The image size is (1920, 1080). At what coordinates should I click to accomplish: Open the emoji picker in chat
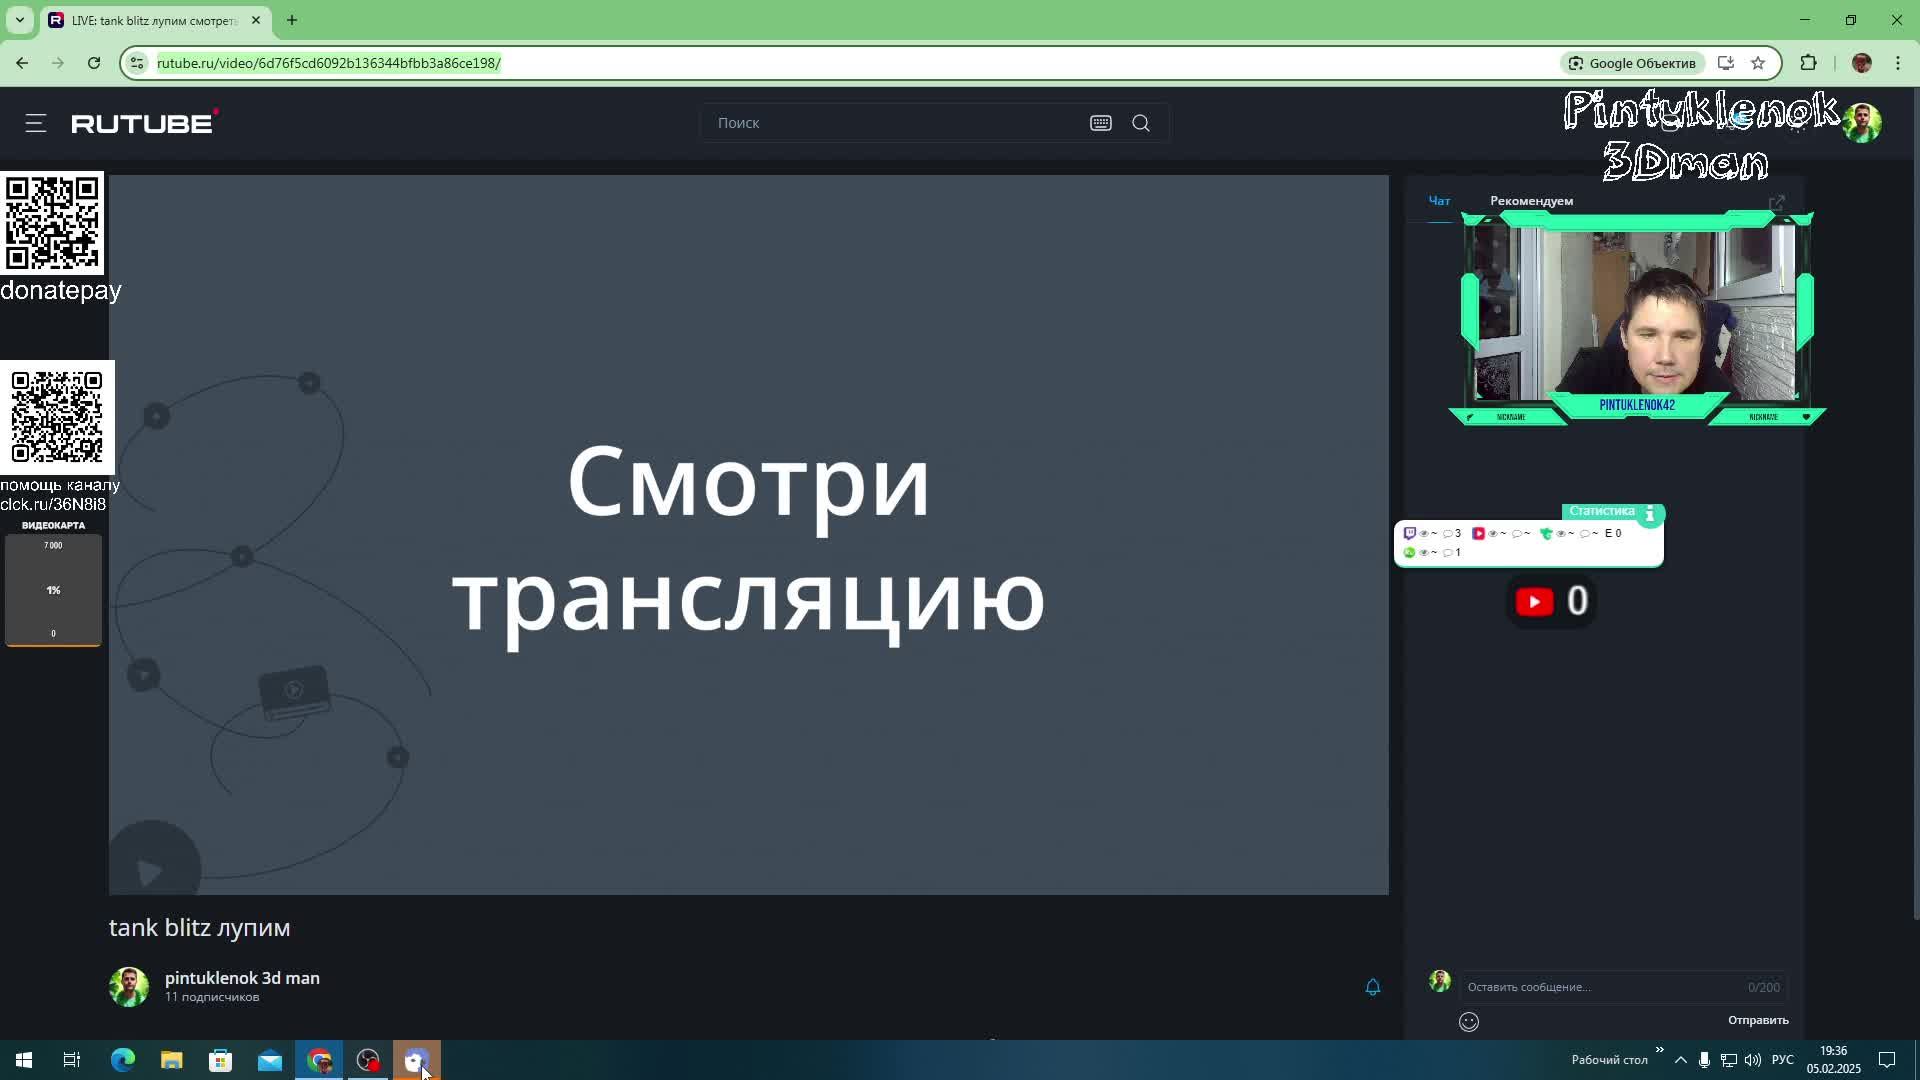[1468, 1021]
